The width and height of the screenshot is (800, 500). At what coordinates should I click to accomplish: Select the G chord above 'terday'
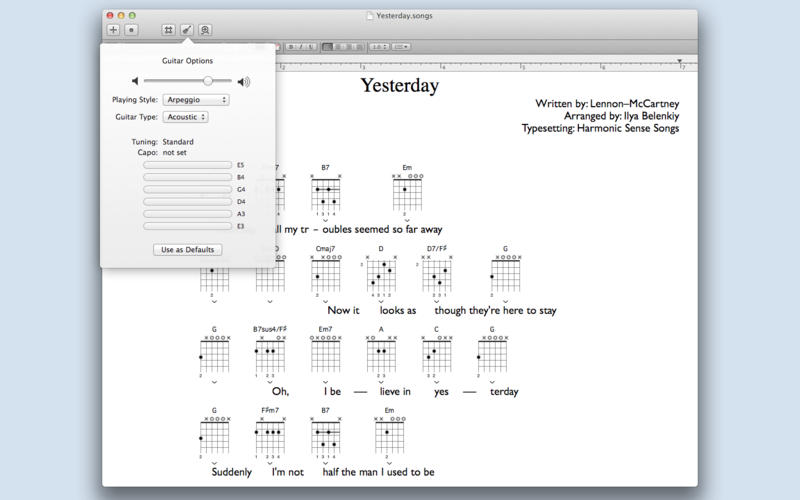point(492,353)
